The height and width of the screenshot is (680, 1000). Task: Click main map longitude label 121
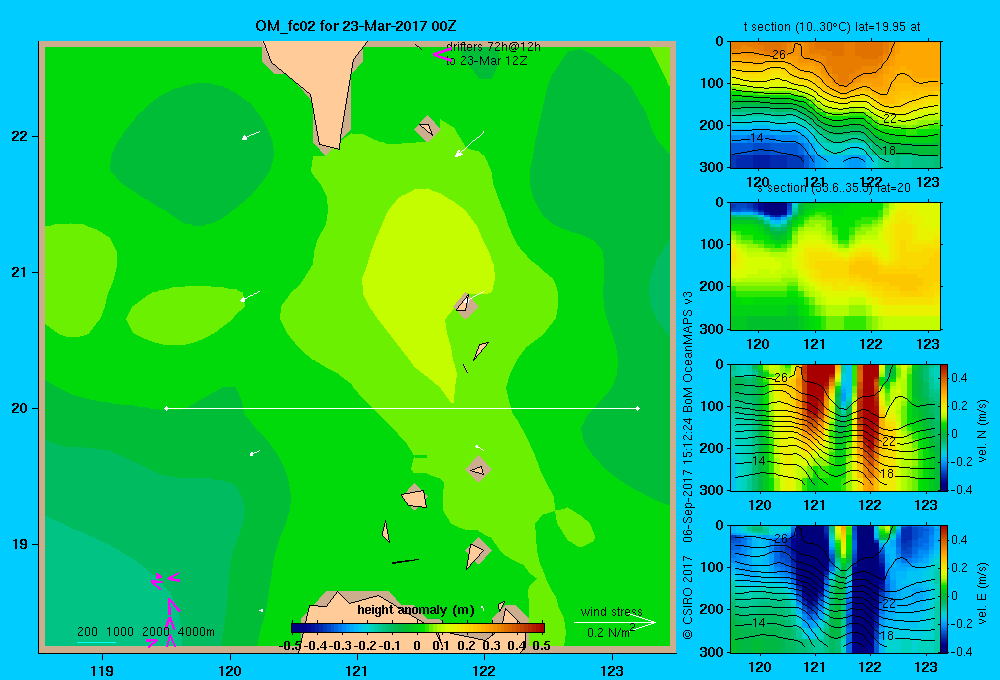(357, 670)
